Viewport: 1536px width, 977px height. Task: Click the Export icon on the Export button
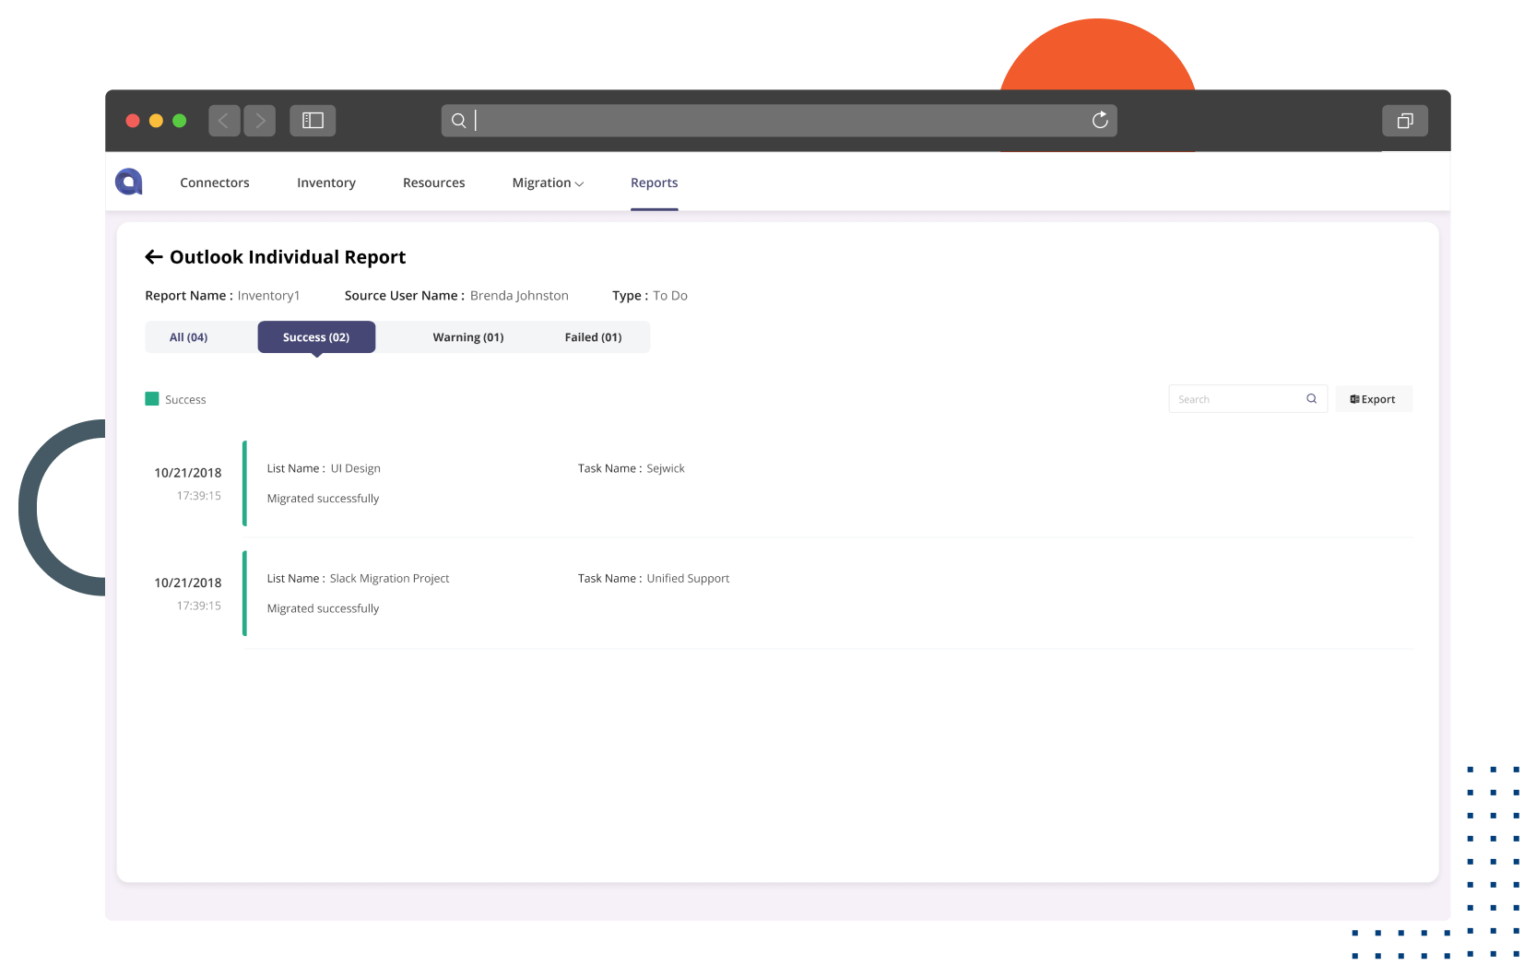click(x=1356, y=398)
